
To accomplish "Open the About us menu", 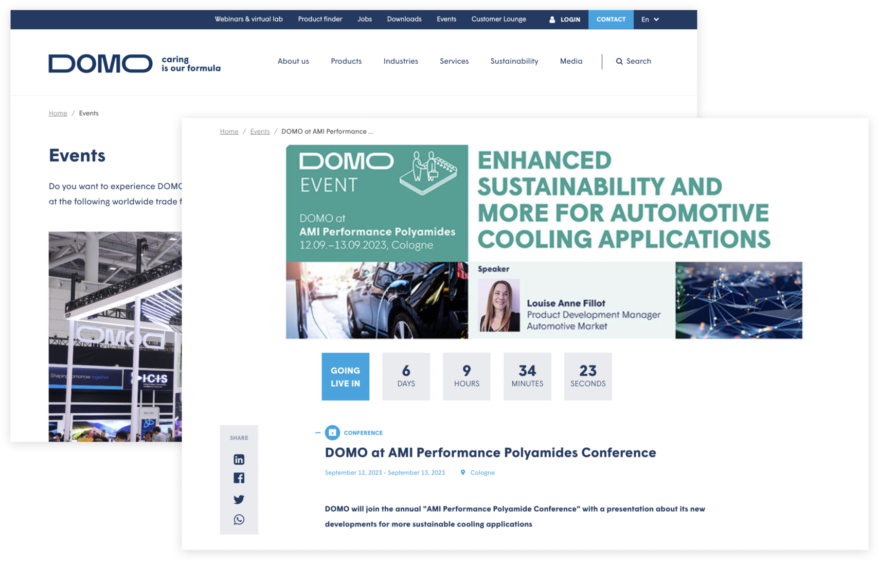I will (293, 62).
